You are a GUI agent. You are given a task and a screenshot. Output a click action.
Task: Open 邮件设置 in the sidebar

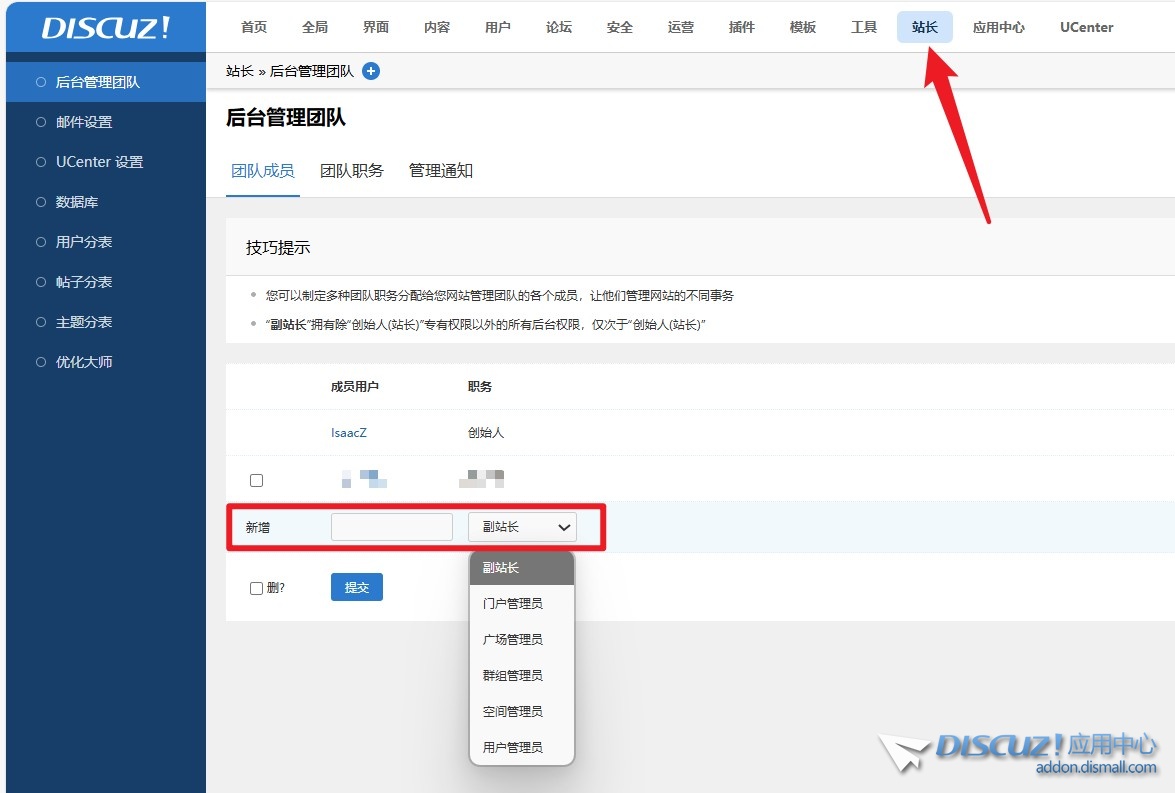84,122
